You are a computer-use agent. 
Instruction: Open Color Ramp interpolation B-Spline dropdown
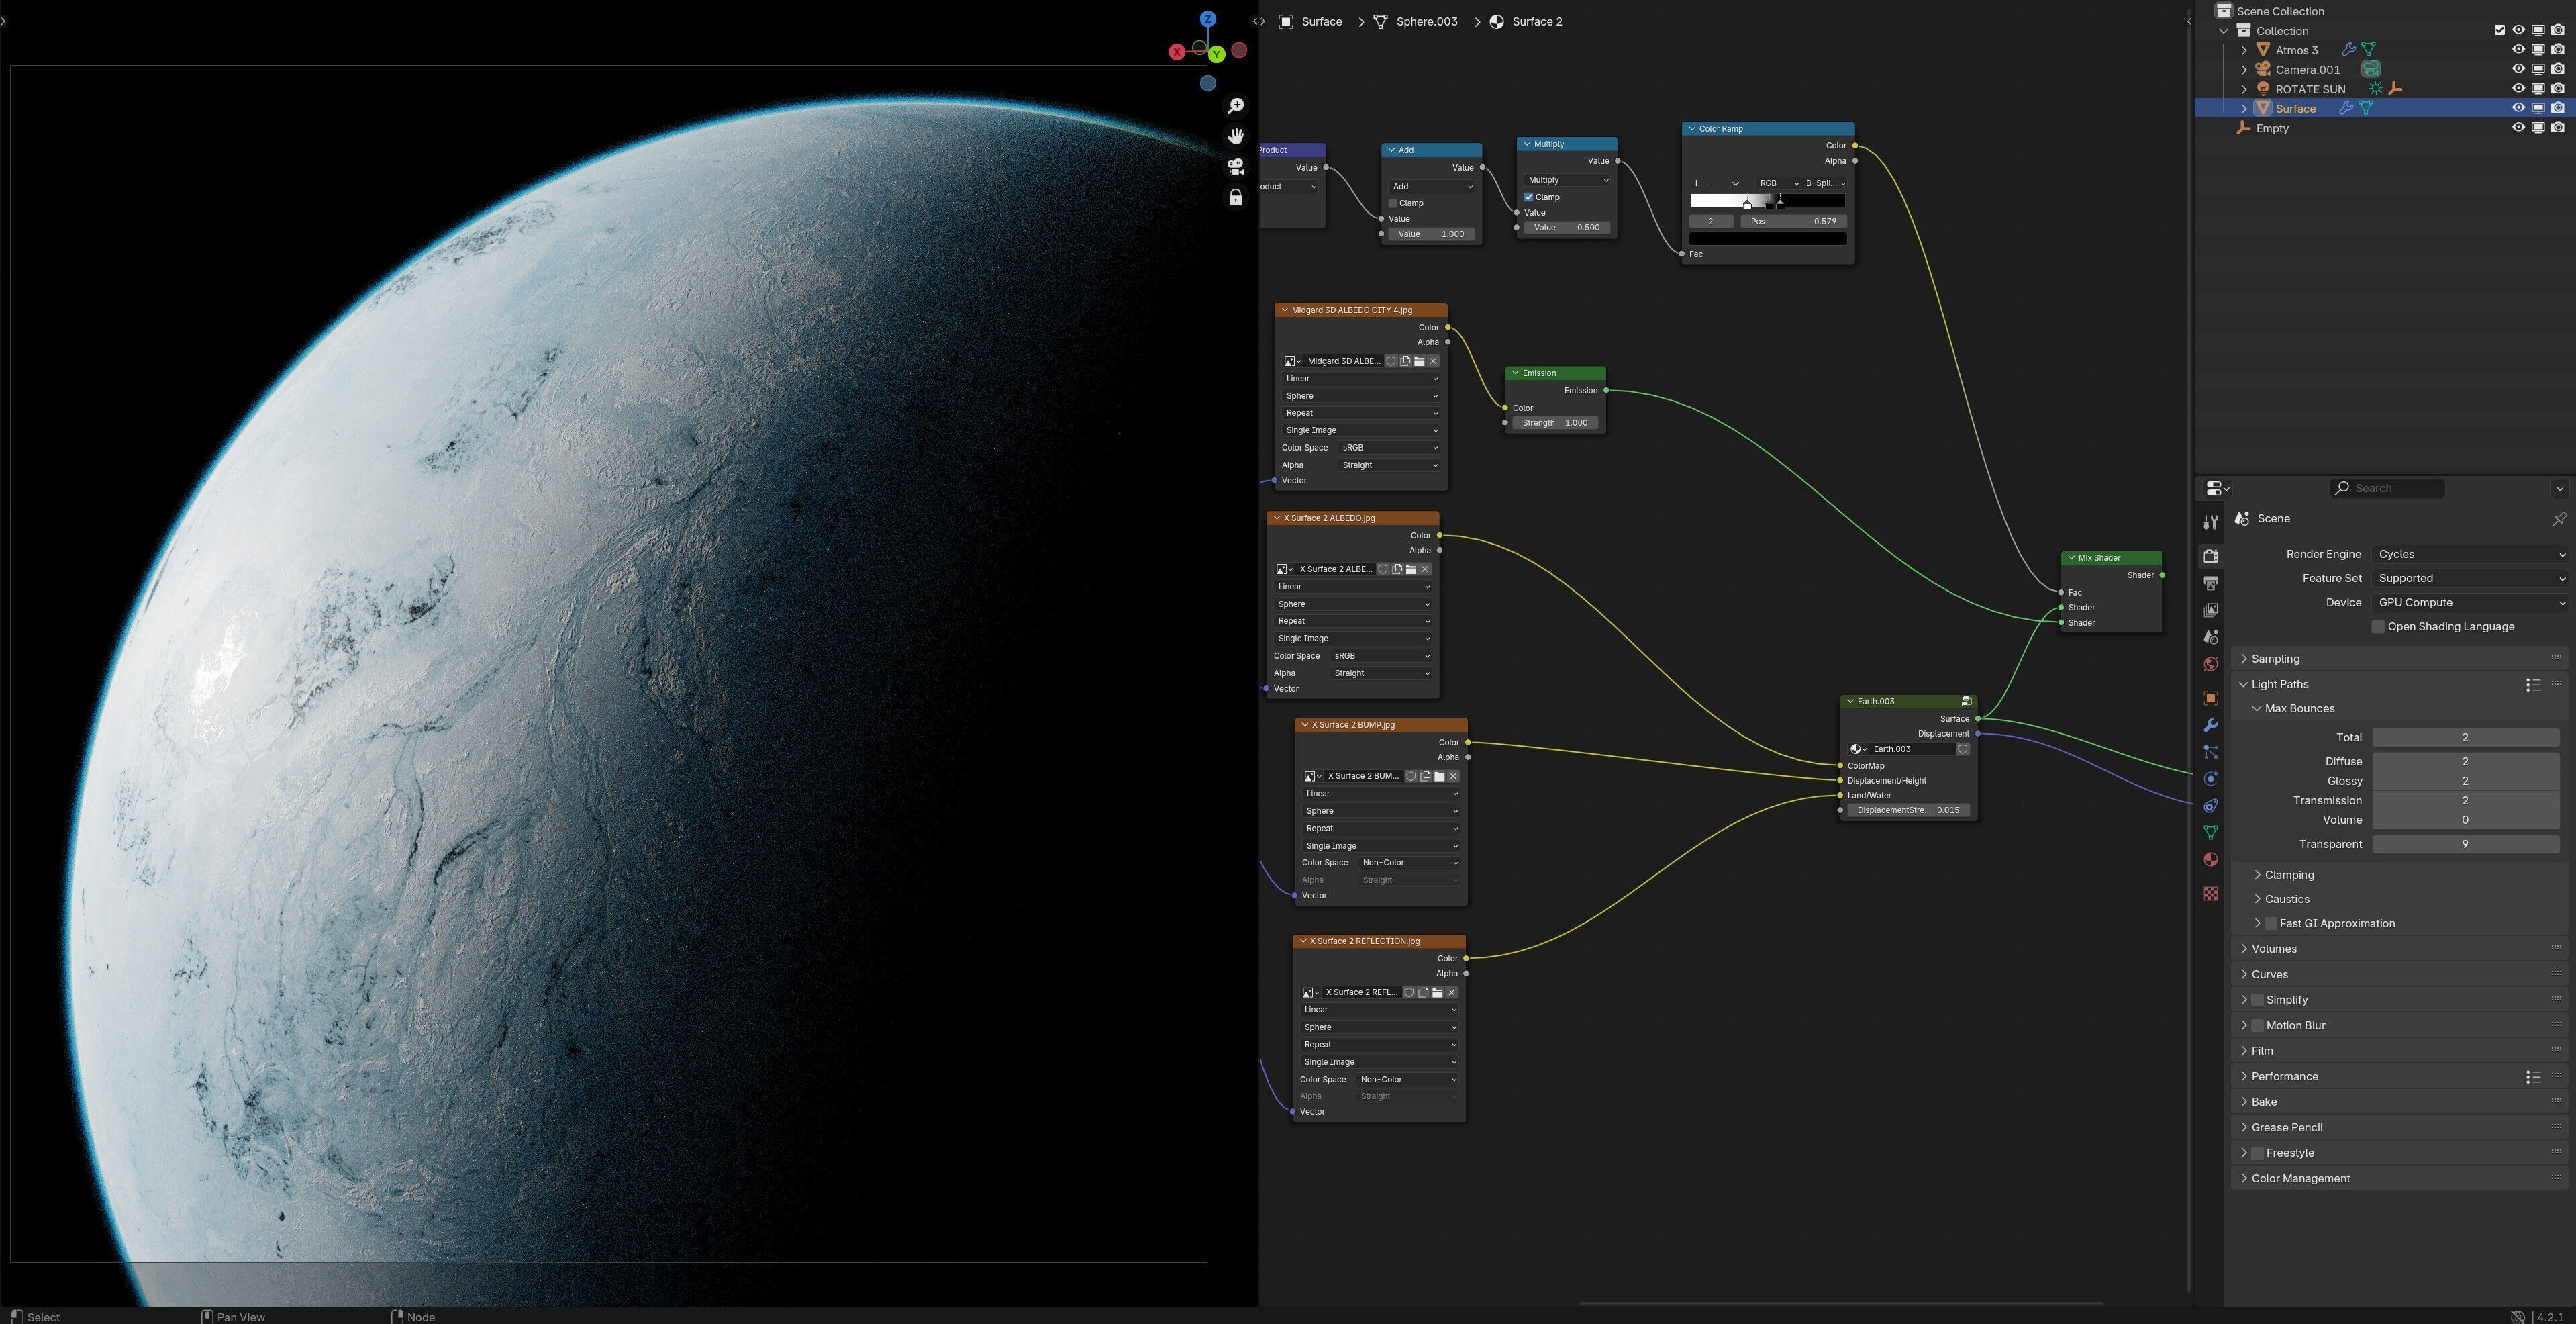click(x=1825, y=183)
